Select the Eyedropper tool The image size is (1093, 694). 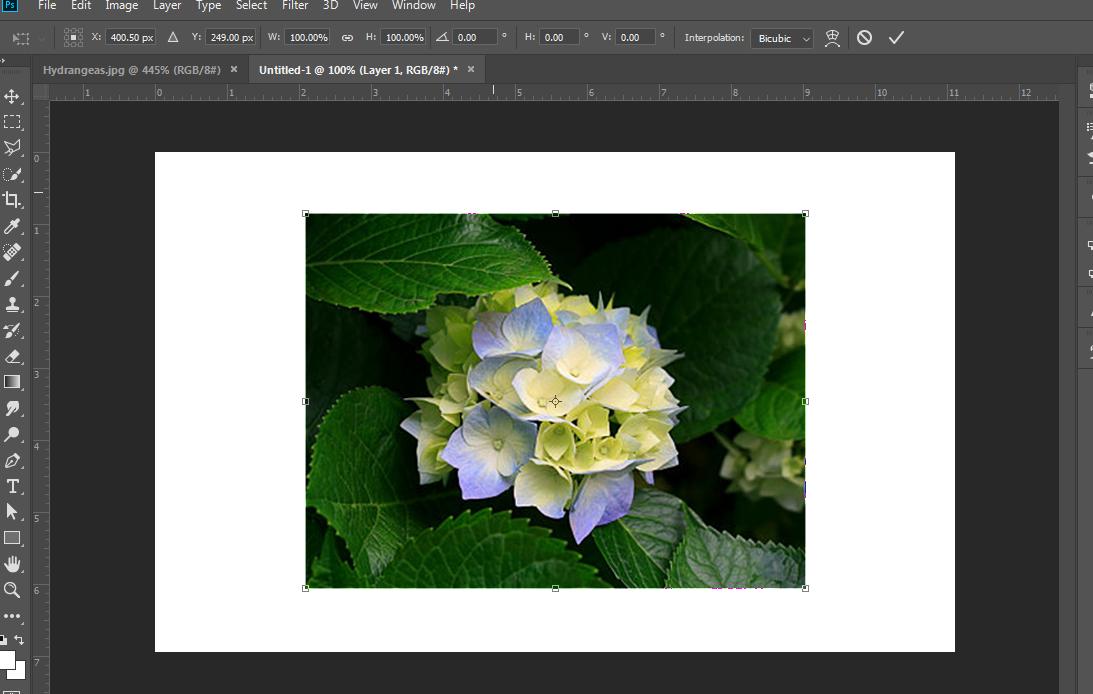click(12, 226)
